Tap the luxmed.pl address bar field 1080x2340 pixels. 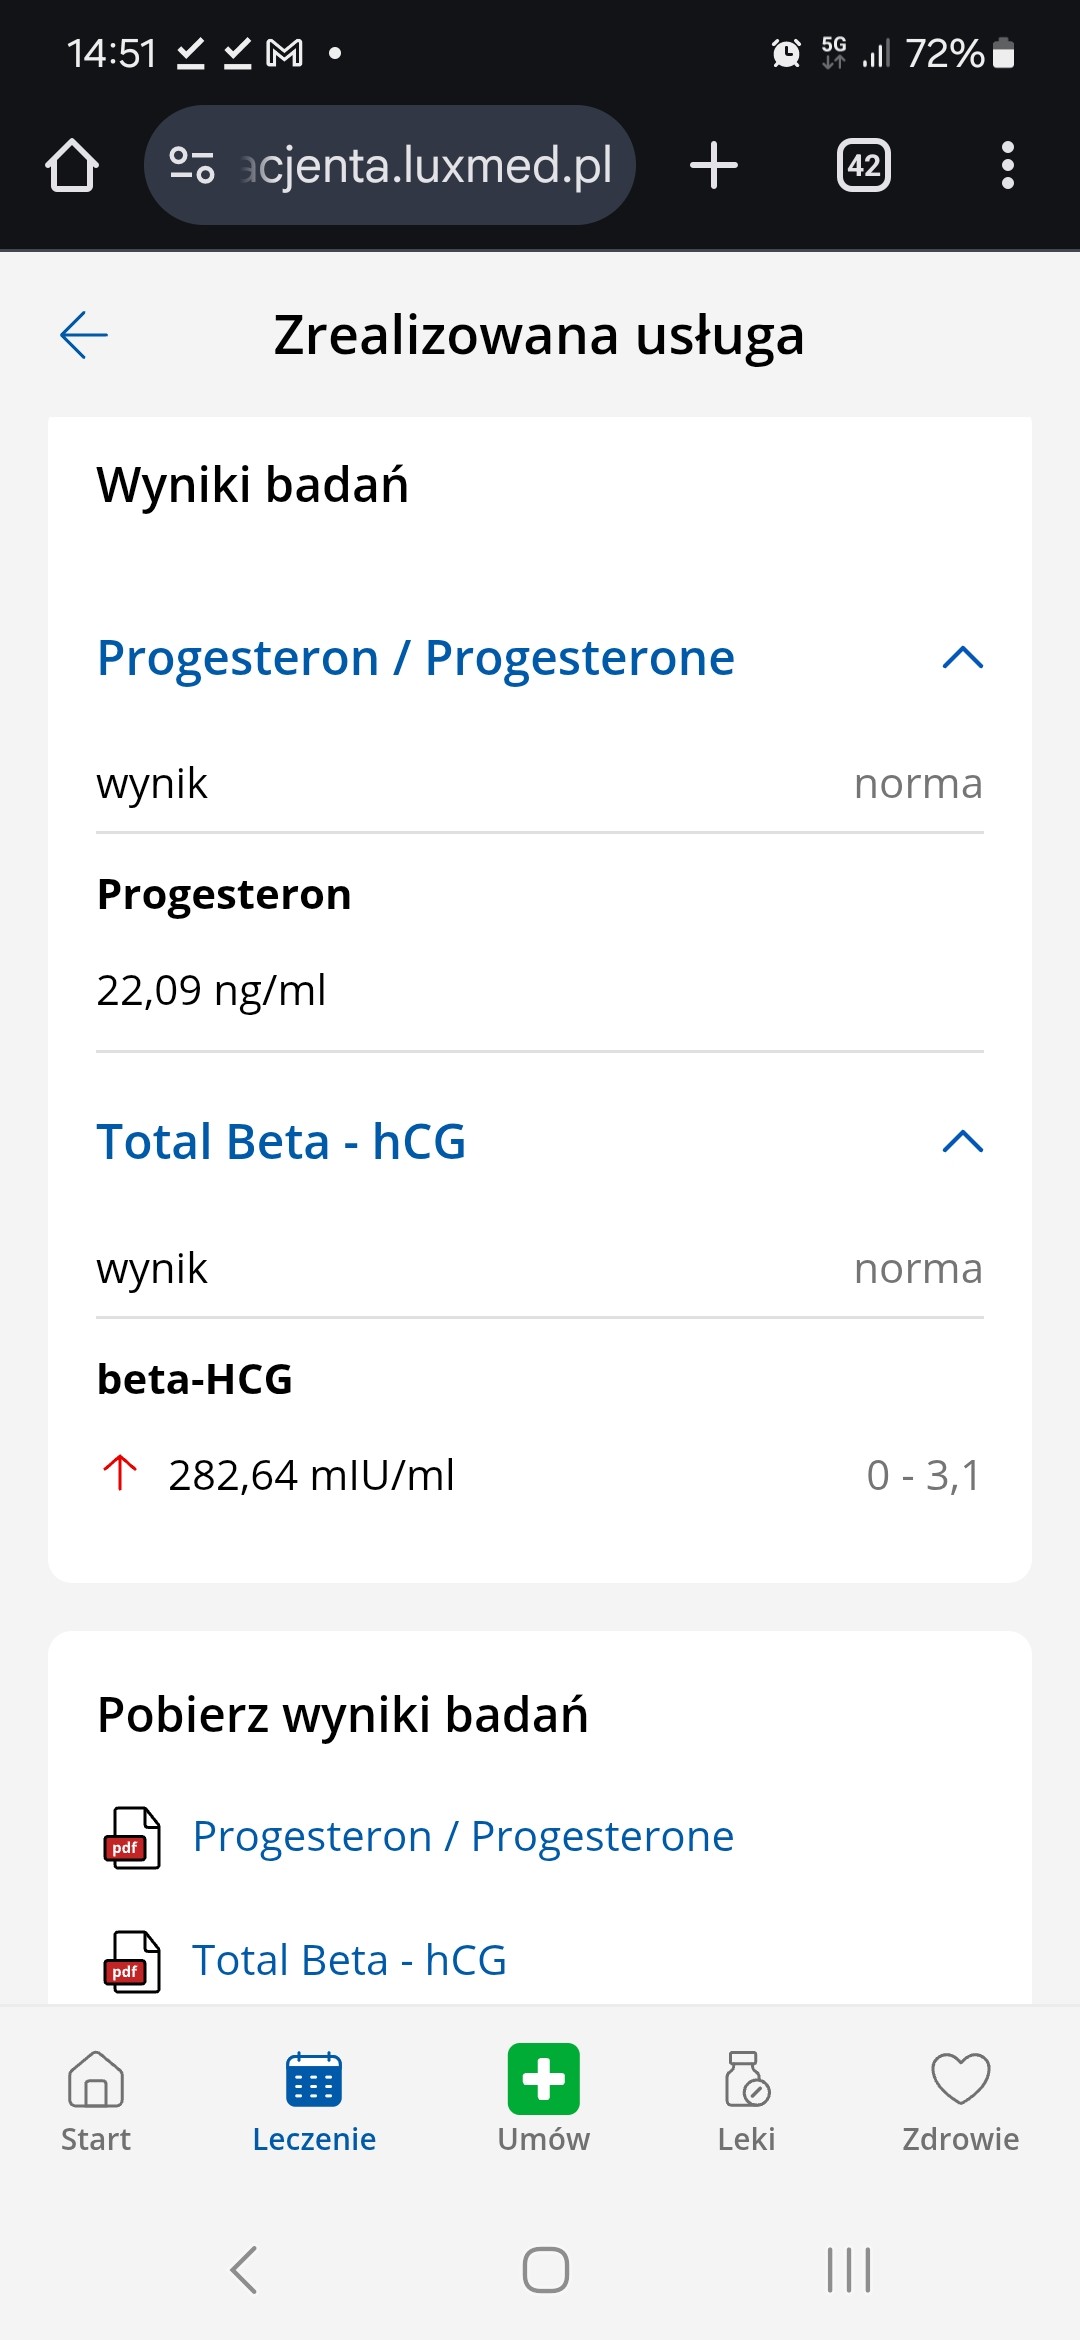tap(425, 165)
